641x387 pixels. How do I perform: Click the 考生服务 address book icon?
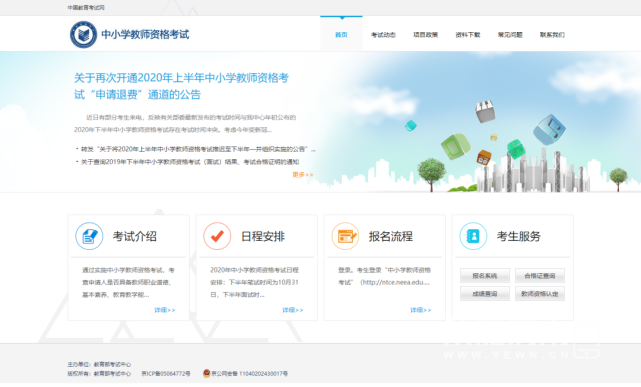point(473,236)
